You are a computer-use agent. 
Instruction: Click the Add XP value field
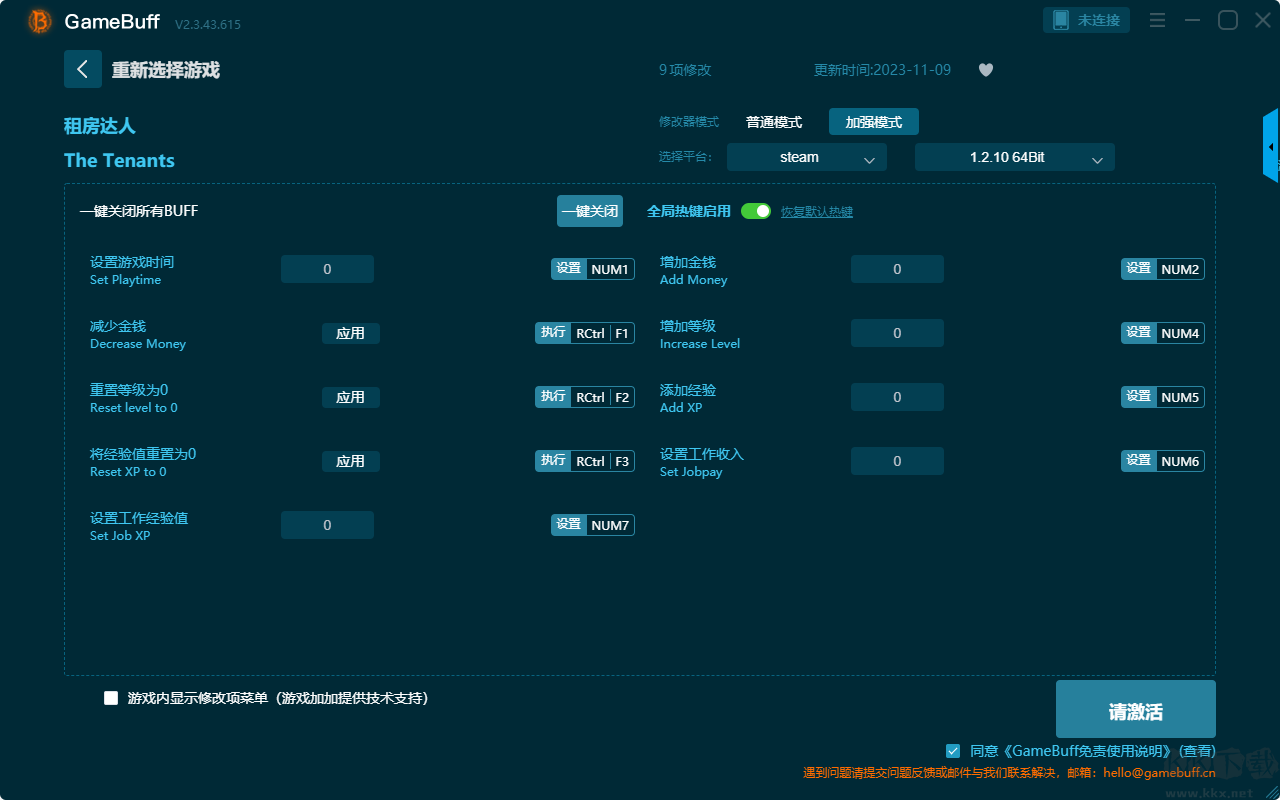coord(897,397)
